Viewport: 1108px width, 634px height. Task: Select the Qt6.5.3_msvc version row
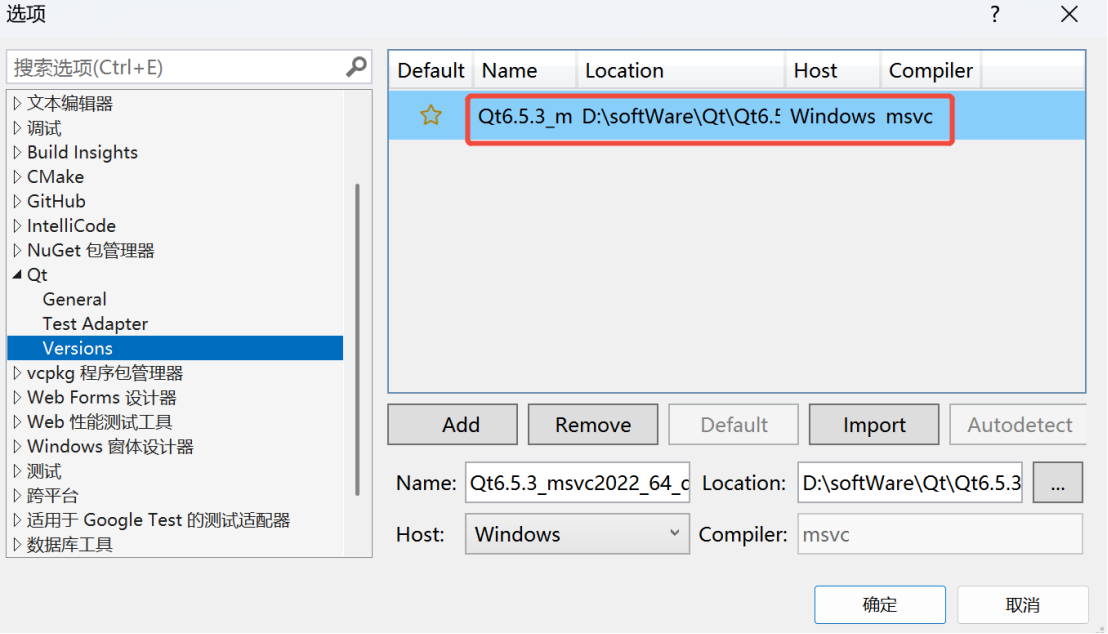tap(700, 116)
